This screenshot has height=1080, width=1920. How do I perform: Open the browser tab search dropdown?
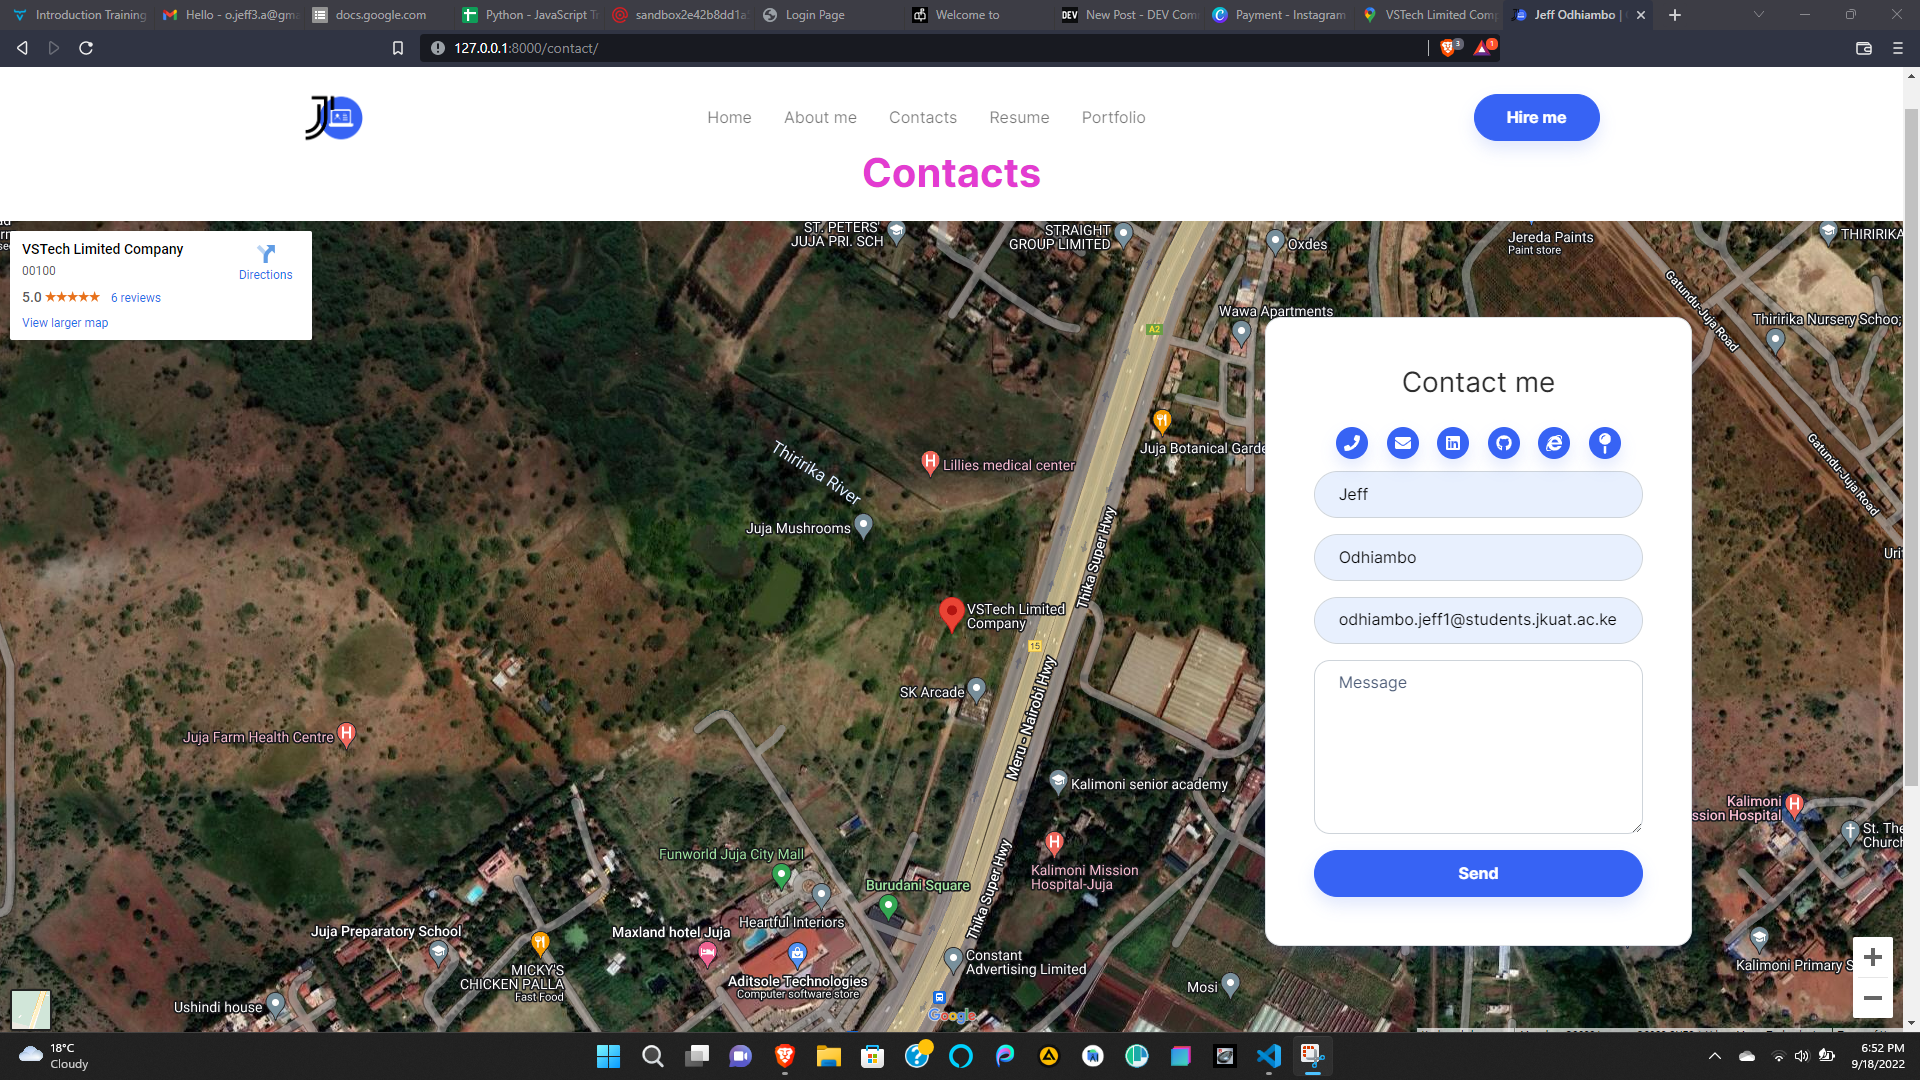1757,15
